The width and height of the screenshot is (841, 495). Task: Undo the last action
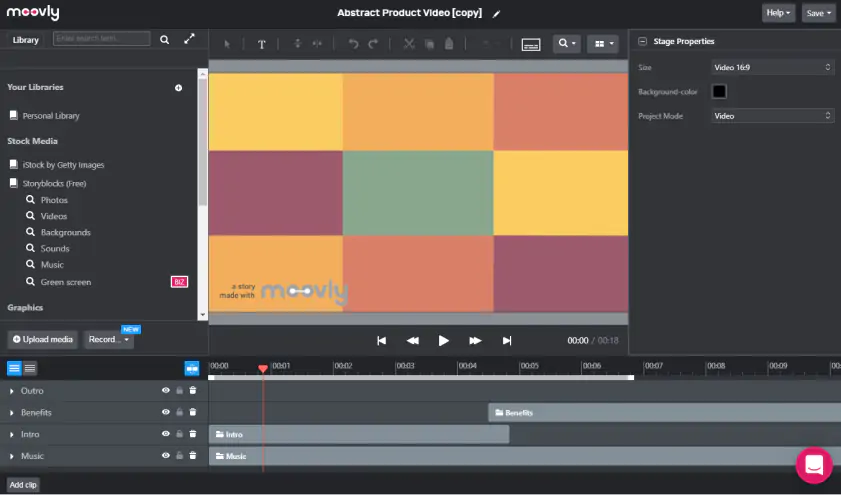[353, 44]
